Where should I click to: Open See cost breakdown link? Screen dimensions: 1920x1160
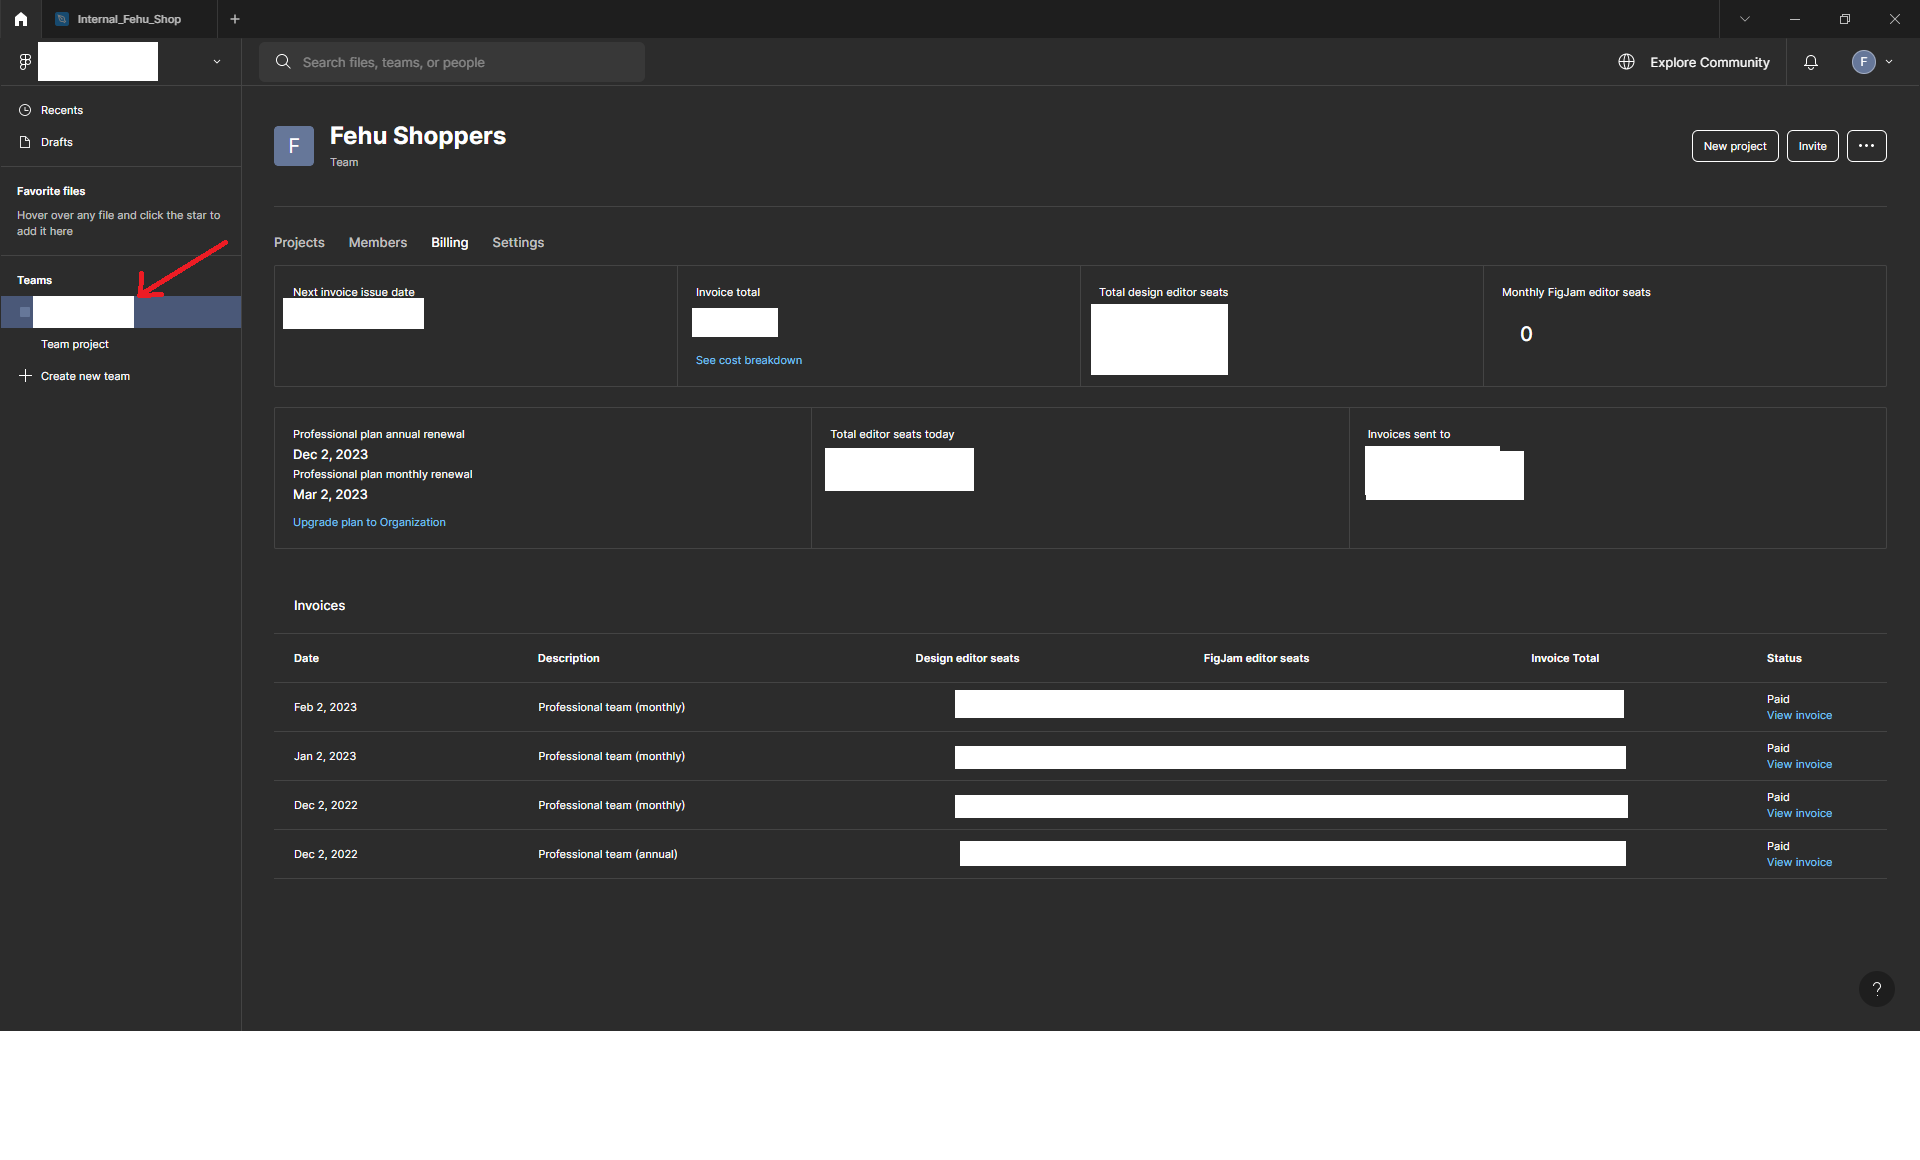tap(749, 360)
